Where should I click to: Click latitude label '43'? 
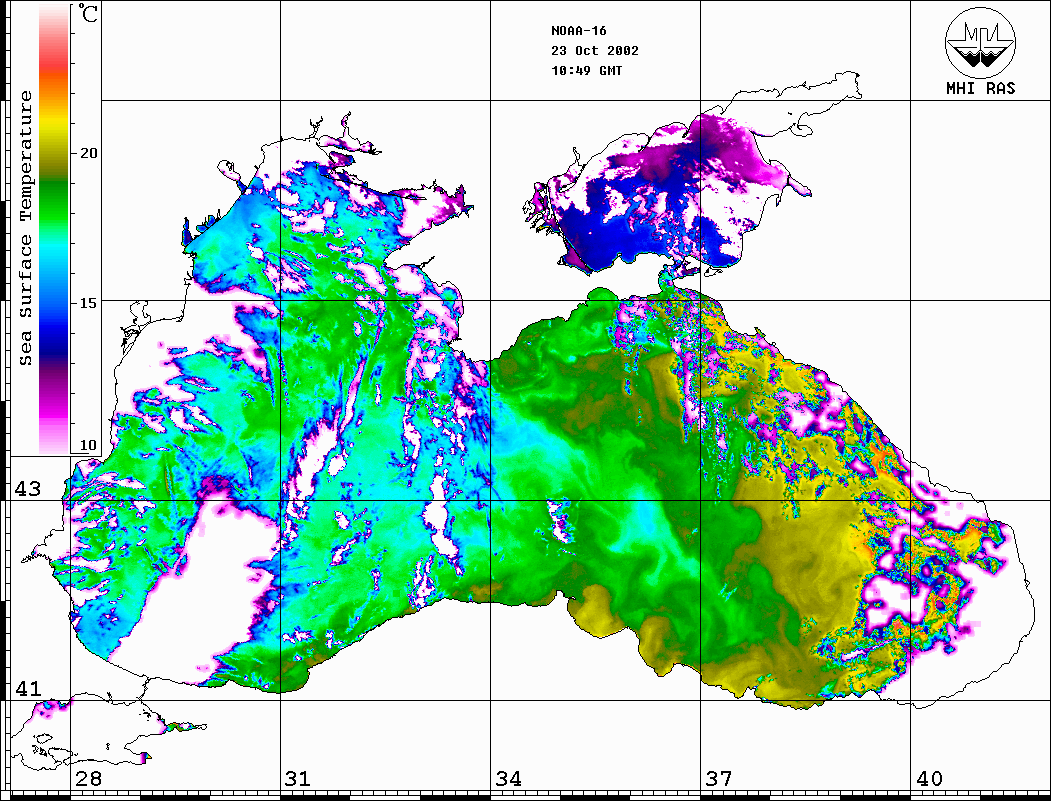[x=28, y=489]
